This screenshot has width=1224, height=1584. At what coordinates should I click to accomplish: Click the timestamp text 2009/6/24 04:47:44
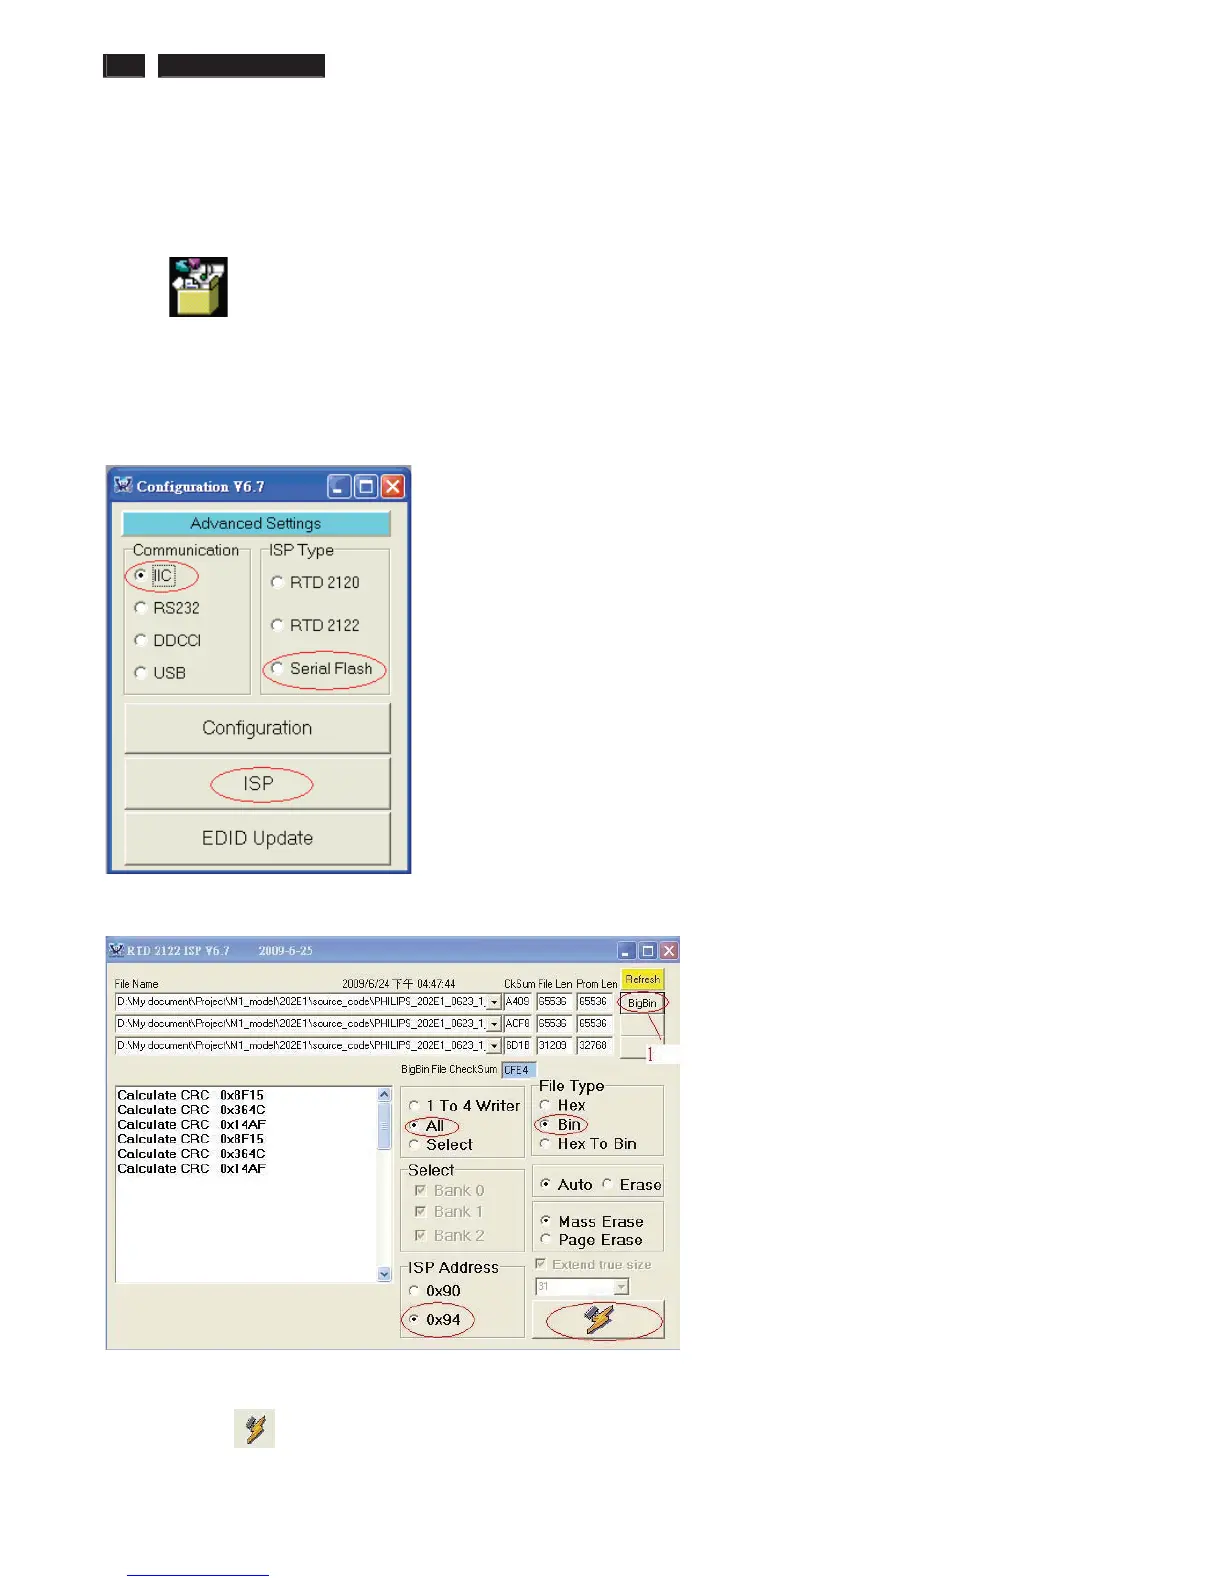[399, 984]
